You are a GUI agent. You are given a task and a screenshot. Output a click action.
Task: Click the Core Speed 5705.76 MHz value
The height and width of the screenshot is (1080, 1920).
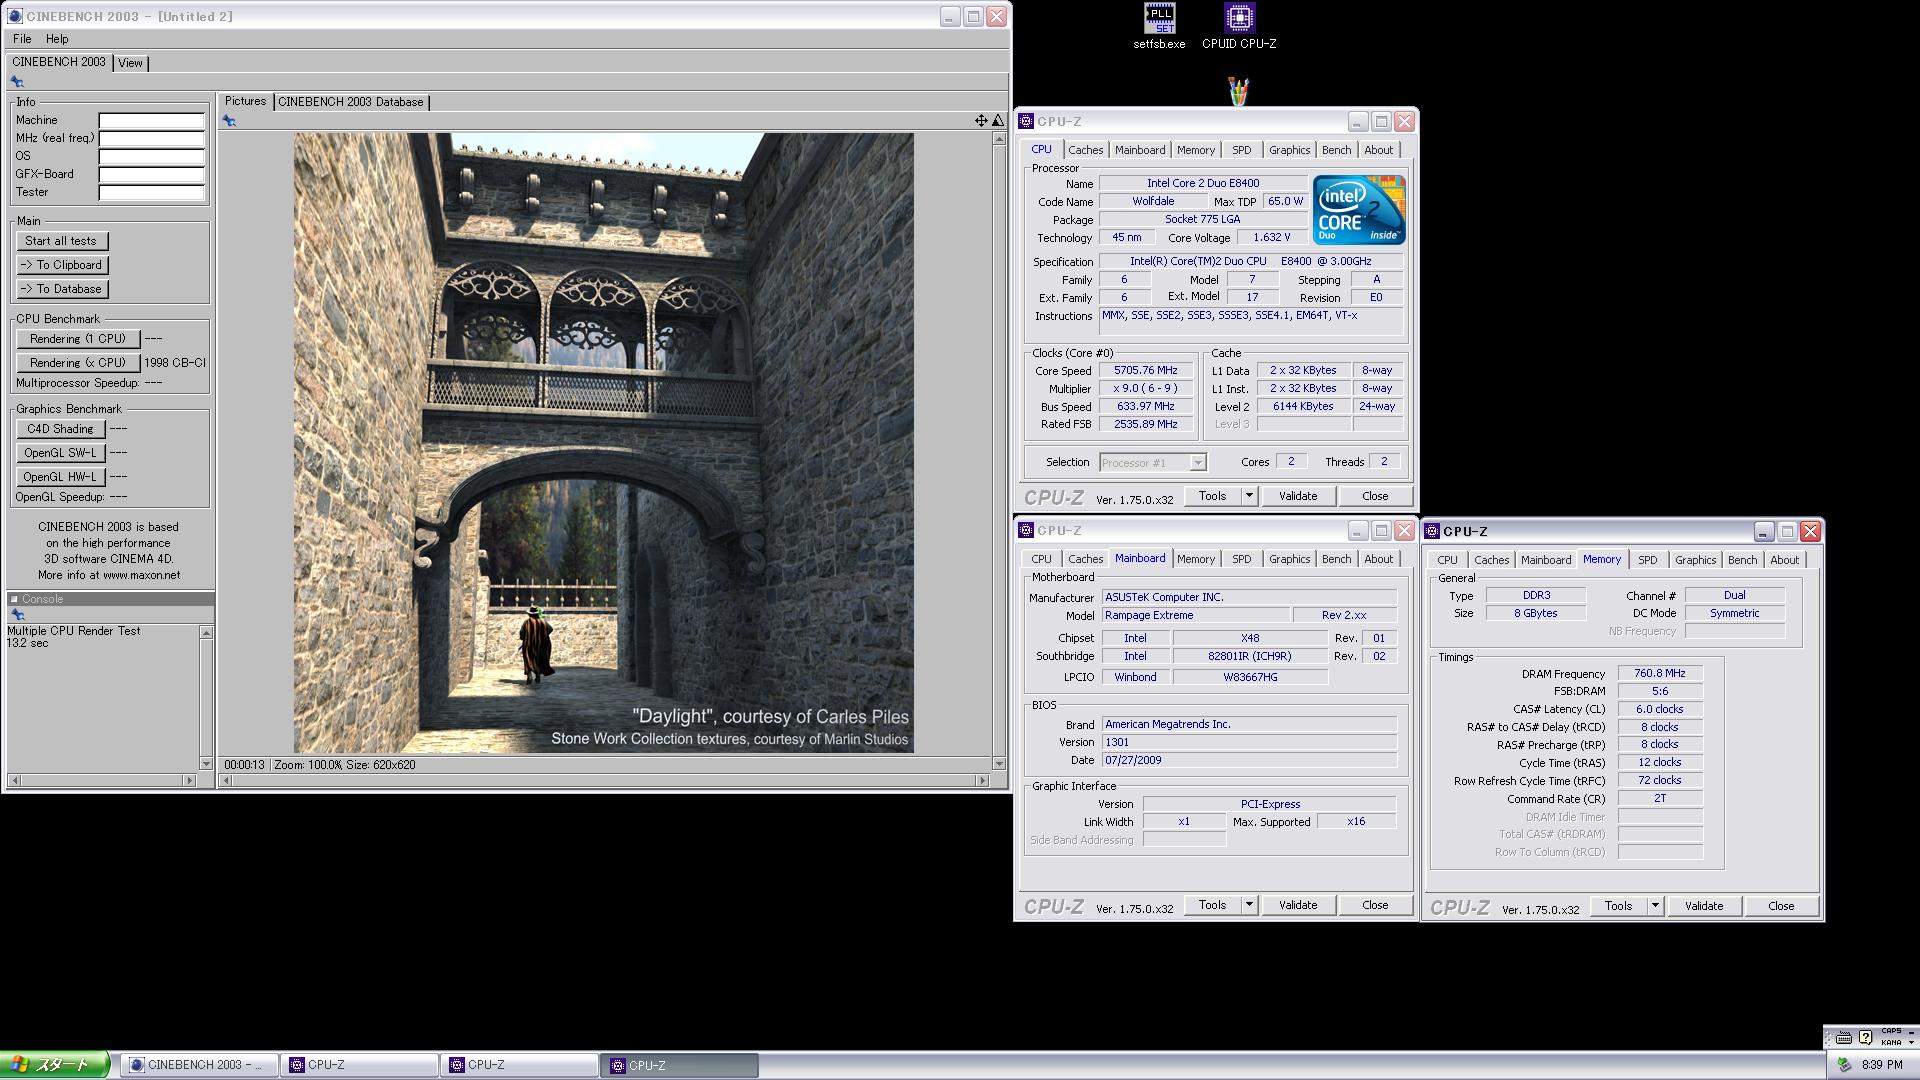click(1146, 371)
